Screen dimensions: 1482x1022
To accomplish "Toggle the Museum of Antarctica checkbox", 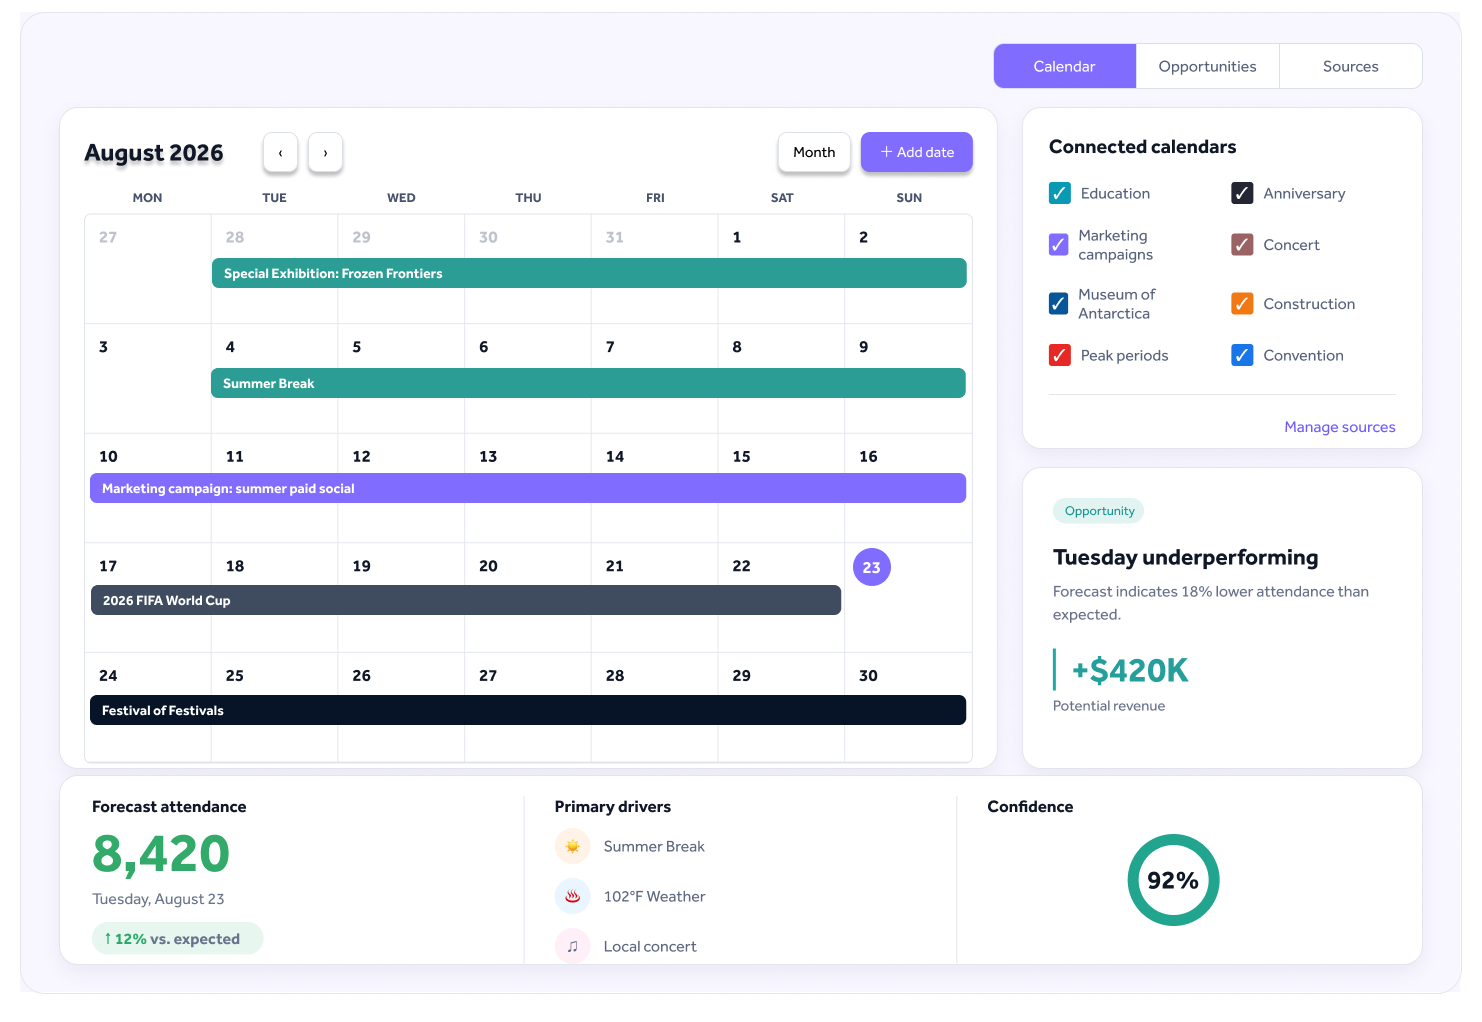I will pyautogui.click(x=1058, y=304).
